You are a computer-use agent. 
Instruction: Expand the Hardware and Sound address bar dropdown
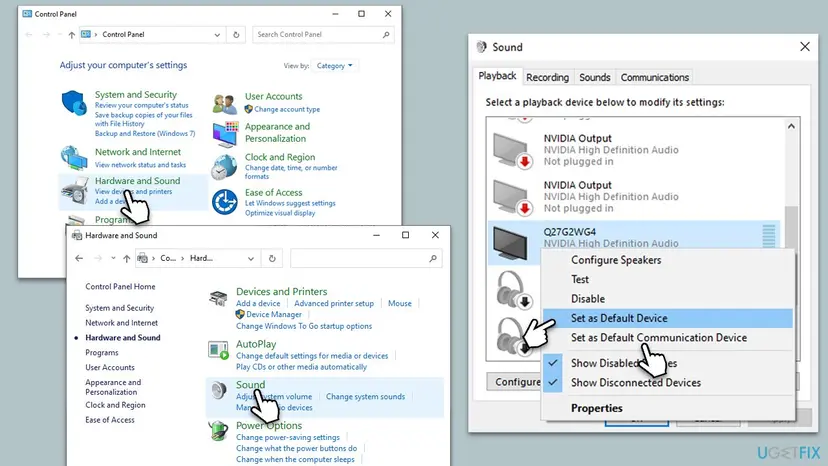pos(251,258)
